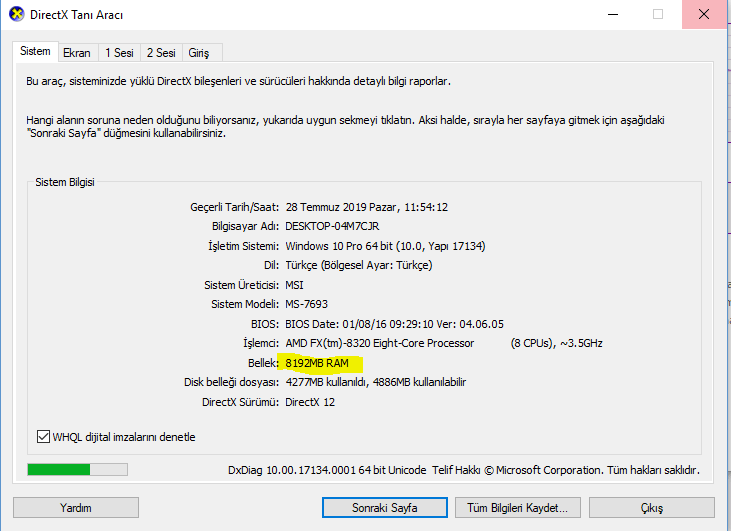Viewport: 731px width, 531px height.
Task: Toggle WHQL dijital imzalarını denetle checkbox
Action: [43, 437]
